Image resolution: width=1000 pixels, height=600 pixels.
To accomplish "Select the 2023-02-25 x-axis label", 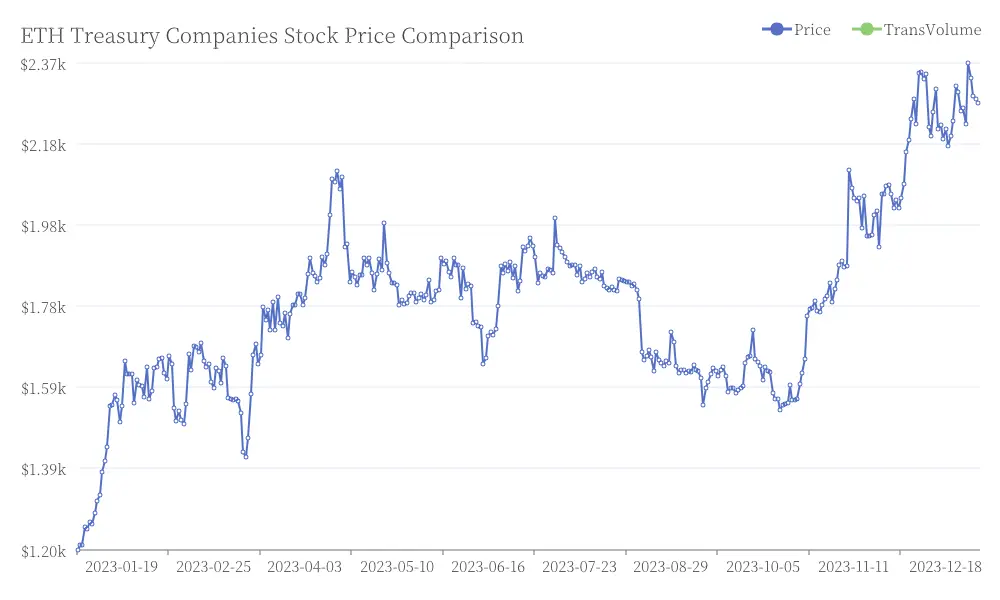I will (x=213, y=566).
